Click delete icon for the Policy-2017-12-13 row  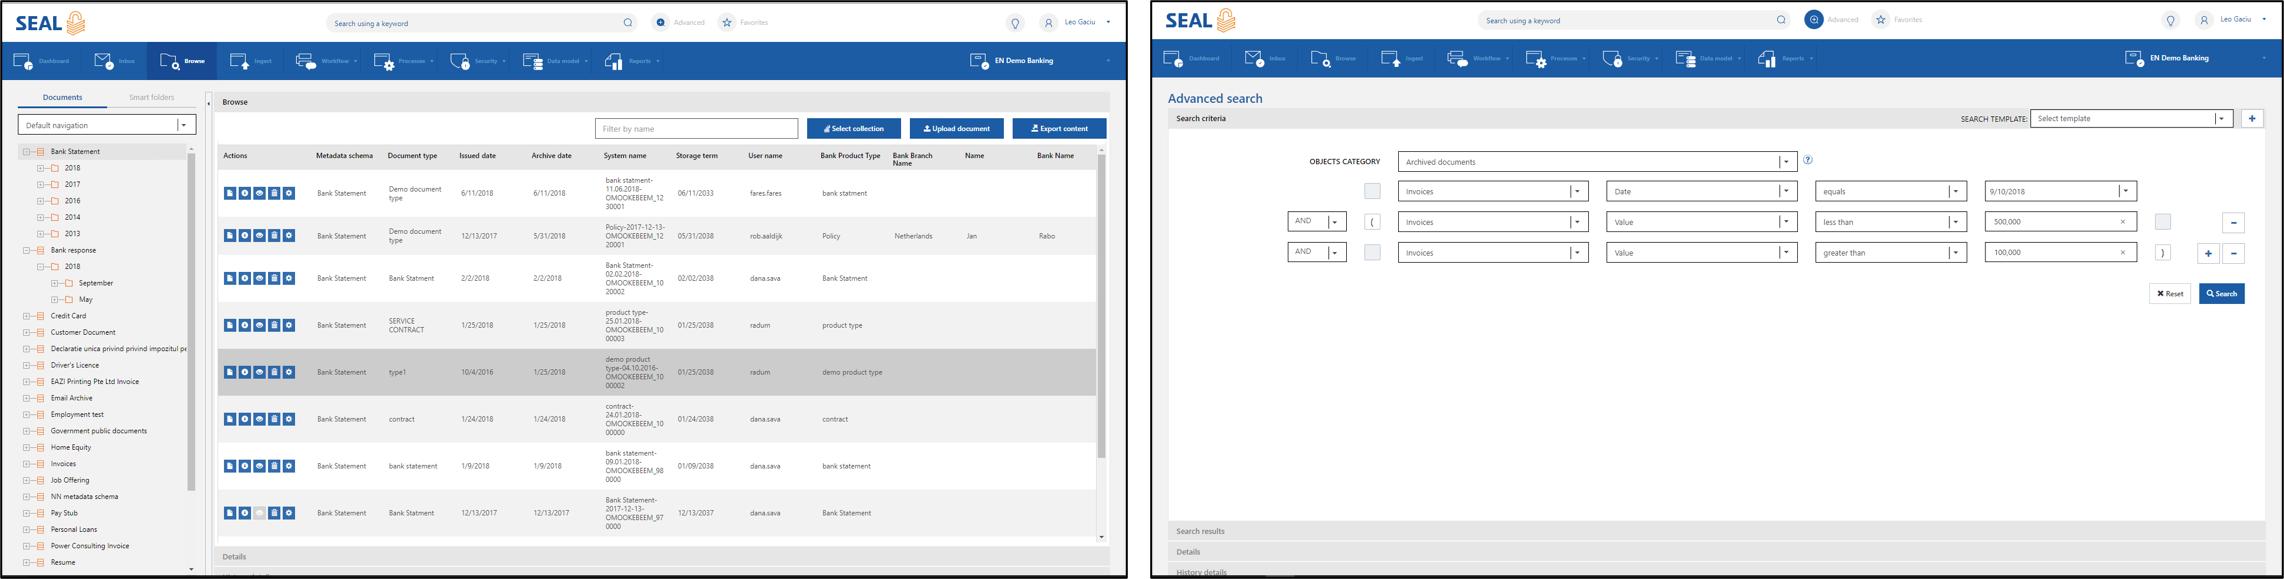pyautogui.click(x=274, y=236)
